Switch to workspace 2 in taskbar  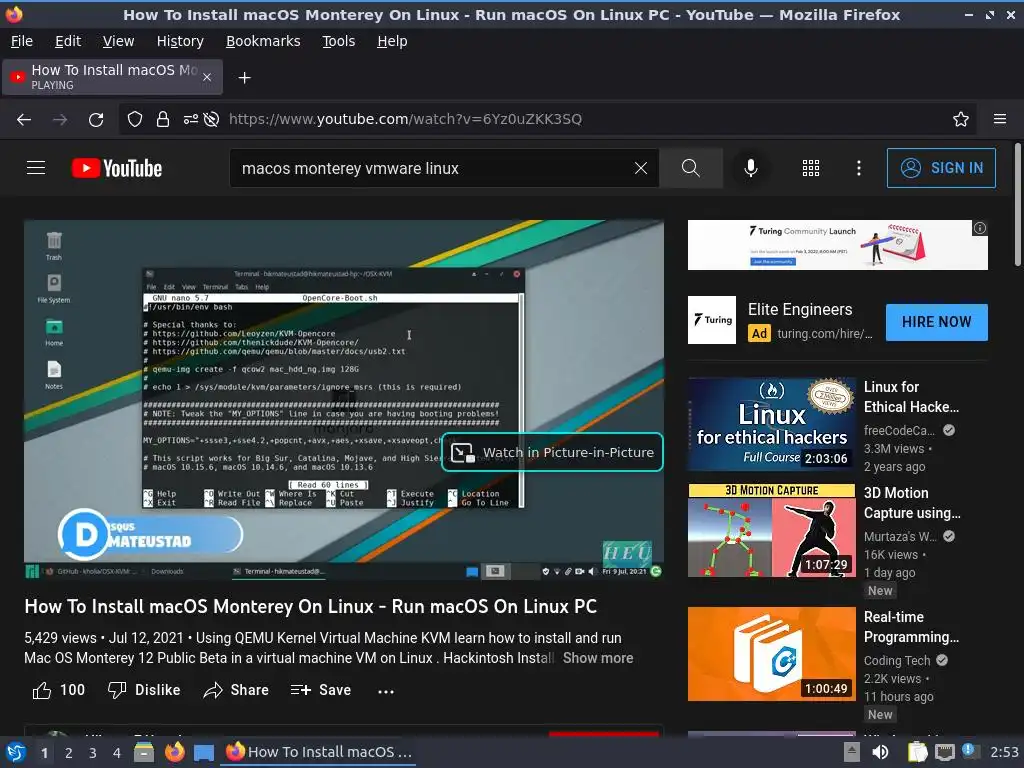[x=69, y=753]
